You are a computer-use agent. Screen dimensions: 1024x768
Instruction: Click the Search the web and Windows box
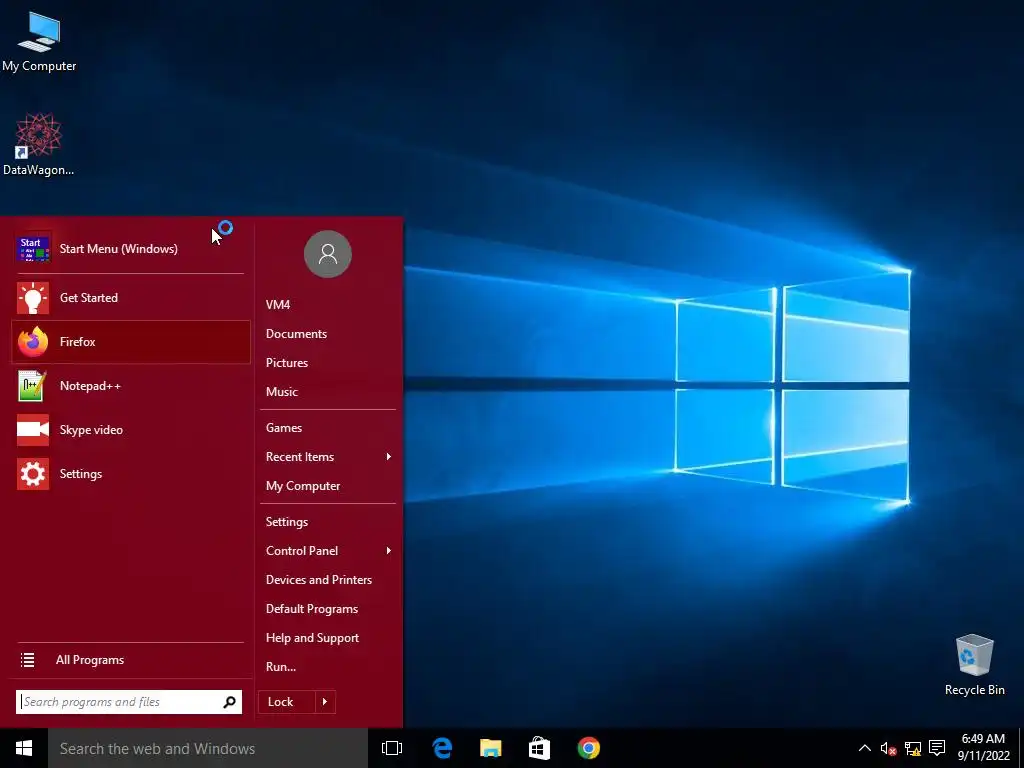pos(208,748)
